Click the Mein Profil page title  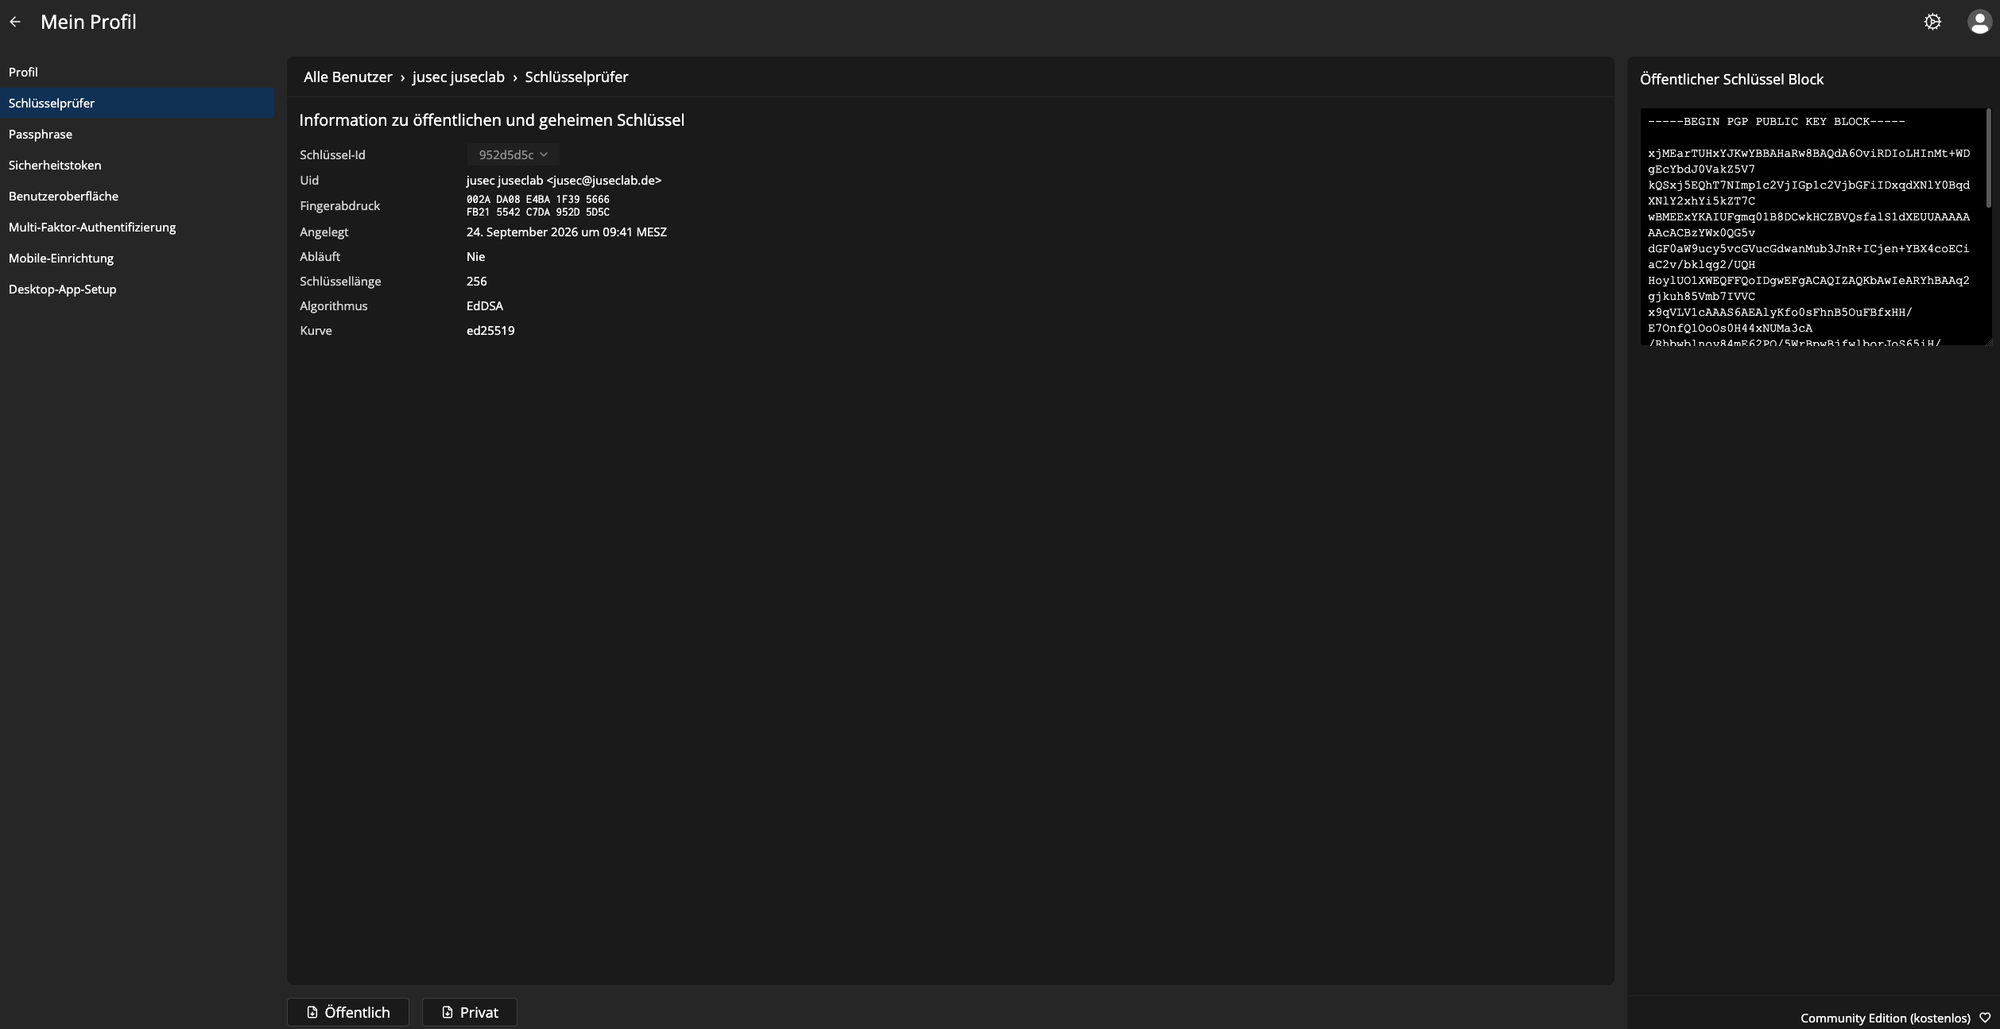pyautogui.click(x=88, y=22)
